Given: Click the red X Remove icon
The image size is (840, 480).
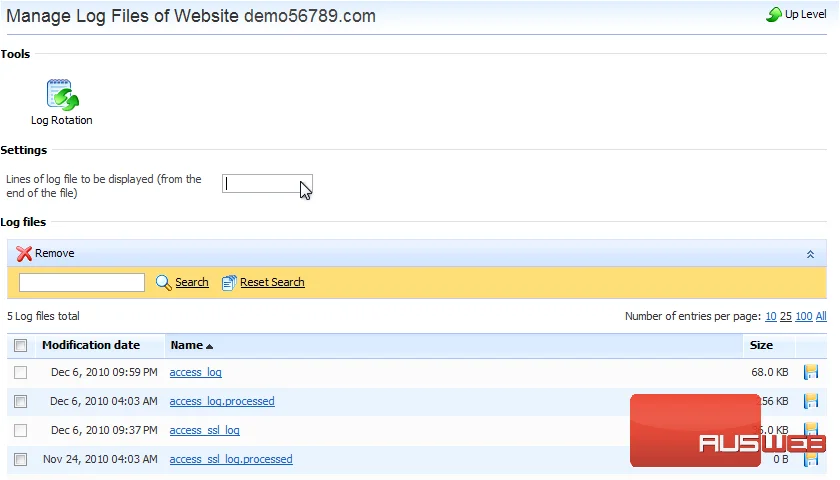Looking at the screenshot, I should pyautogui.click(x=24, y=253).
